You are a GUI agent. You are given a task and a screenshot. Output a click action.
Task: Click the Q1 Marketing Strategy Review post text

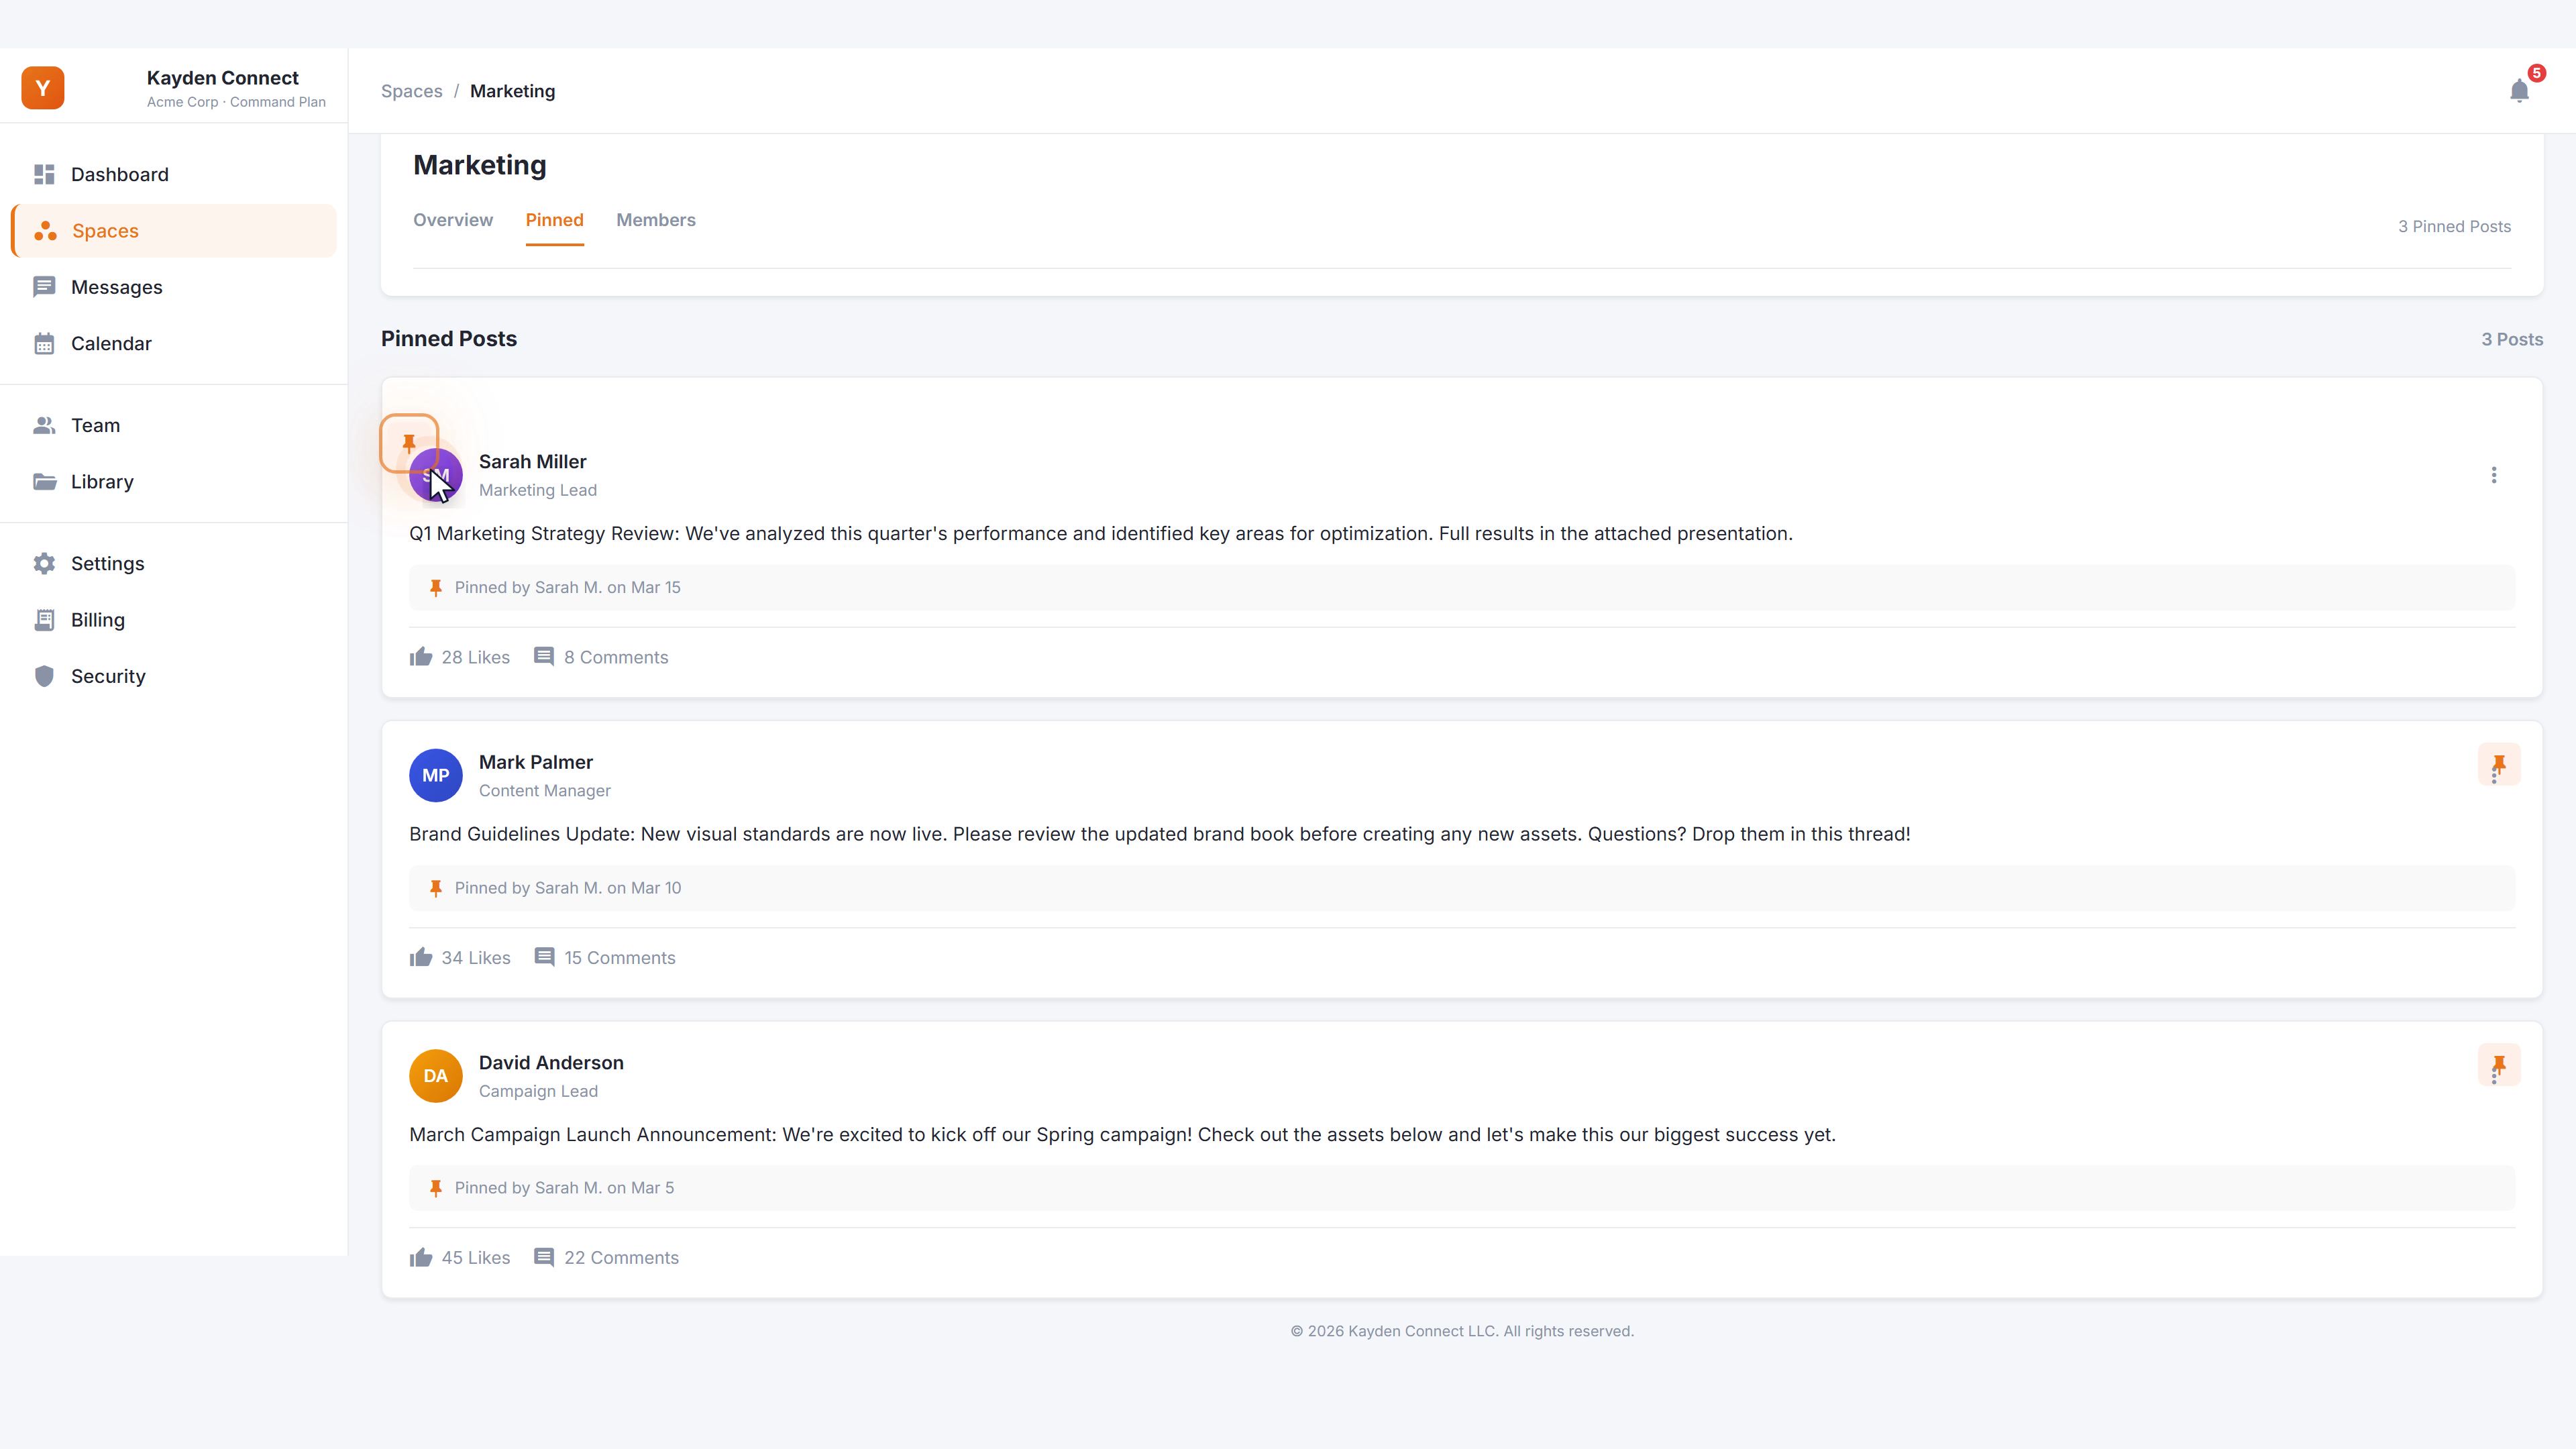pyautogui.click(x=1101, y=534)
